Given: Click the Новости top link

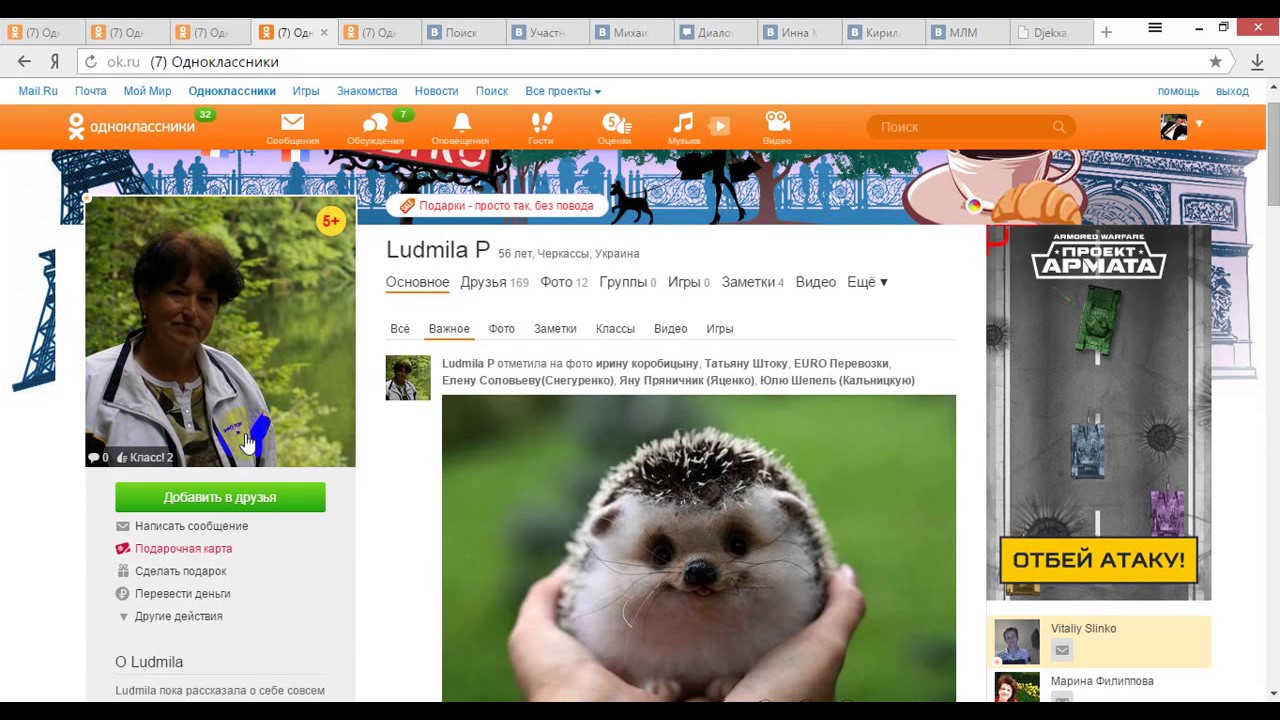Looking at the screenshot, I should point(436,91).
